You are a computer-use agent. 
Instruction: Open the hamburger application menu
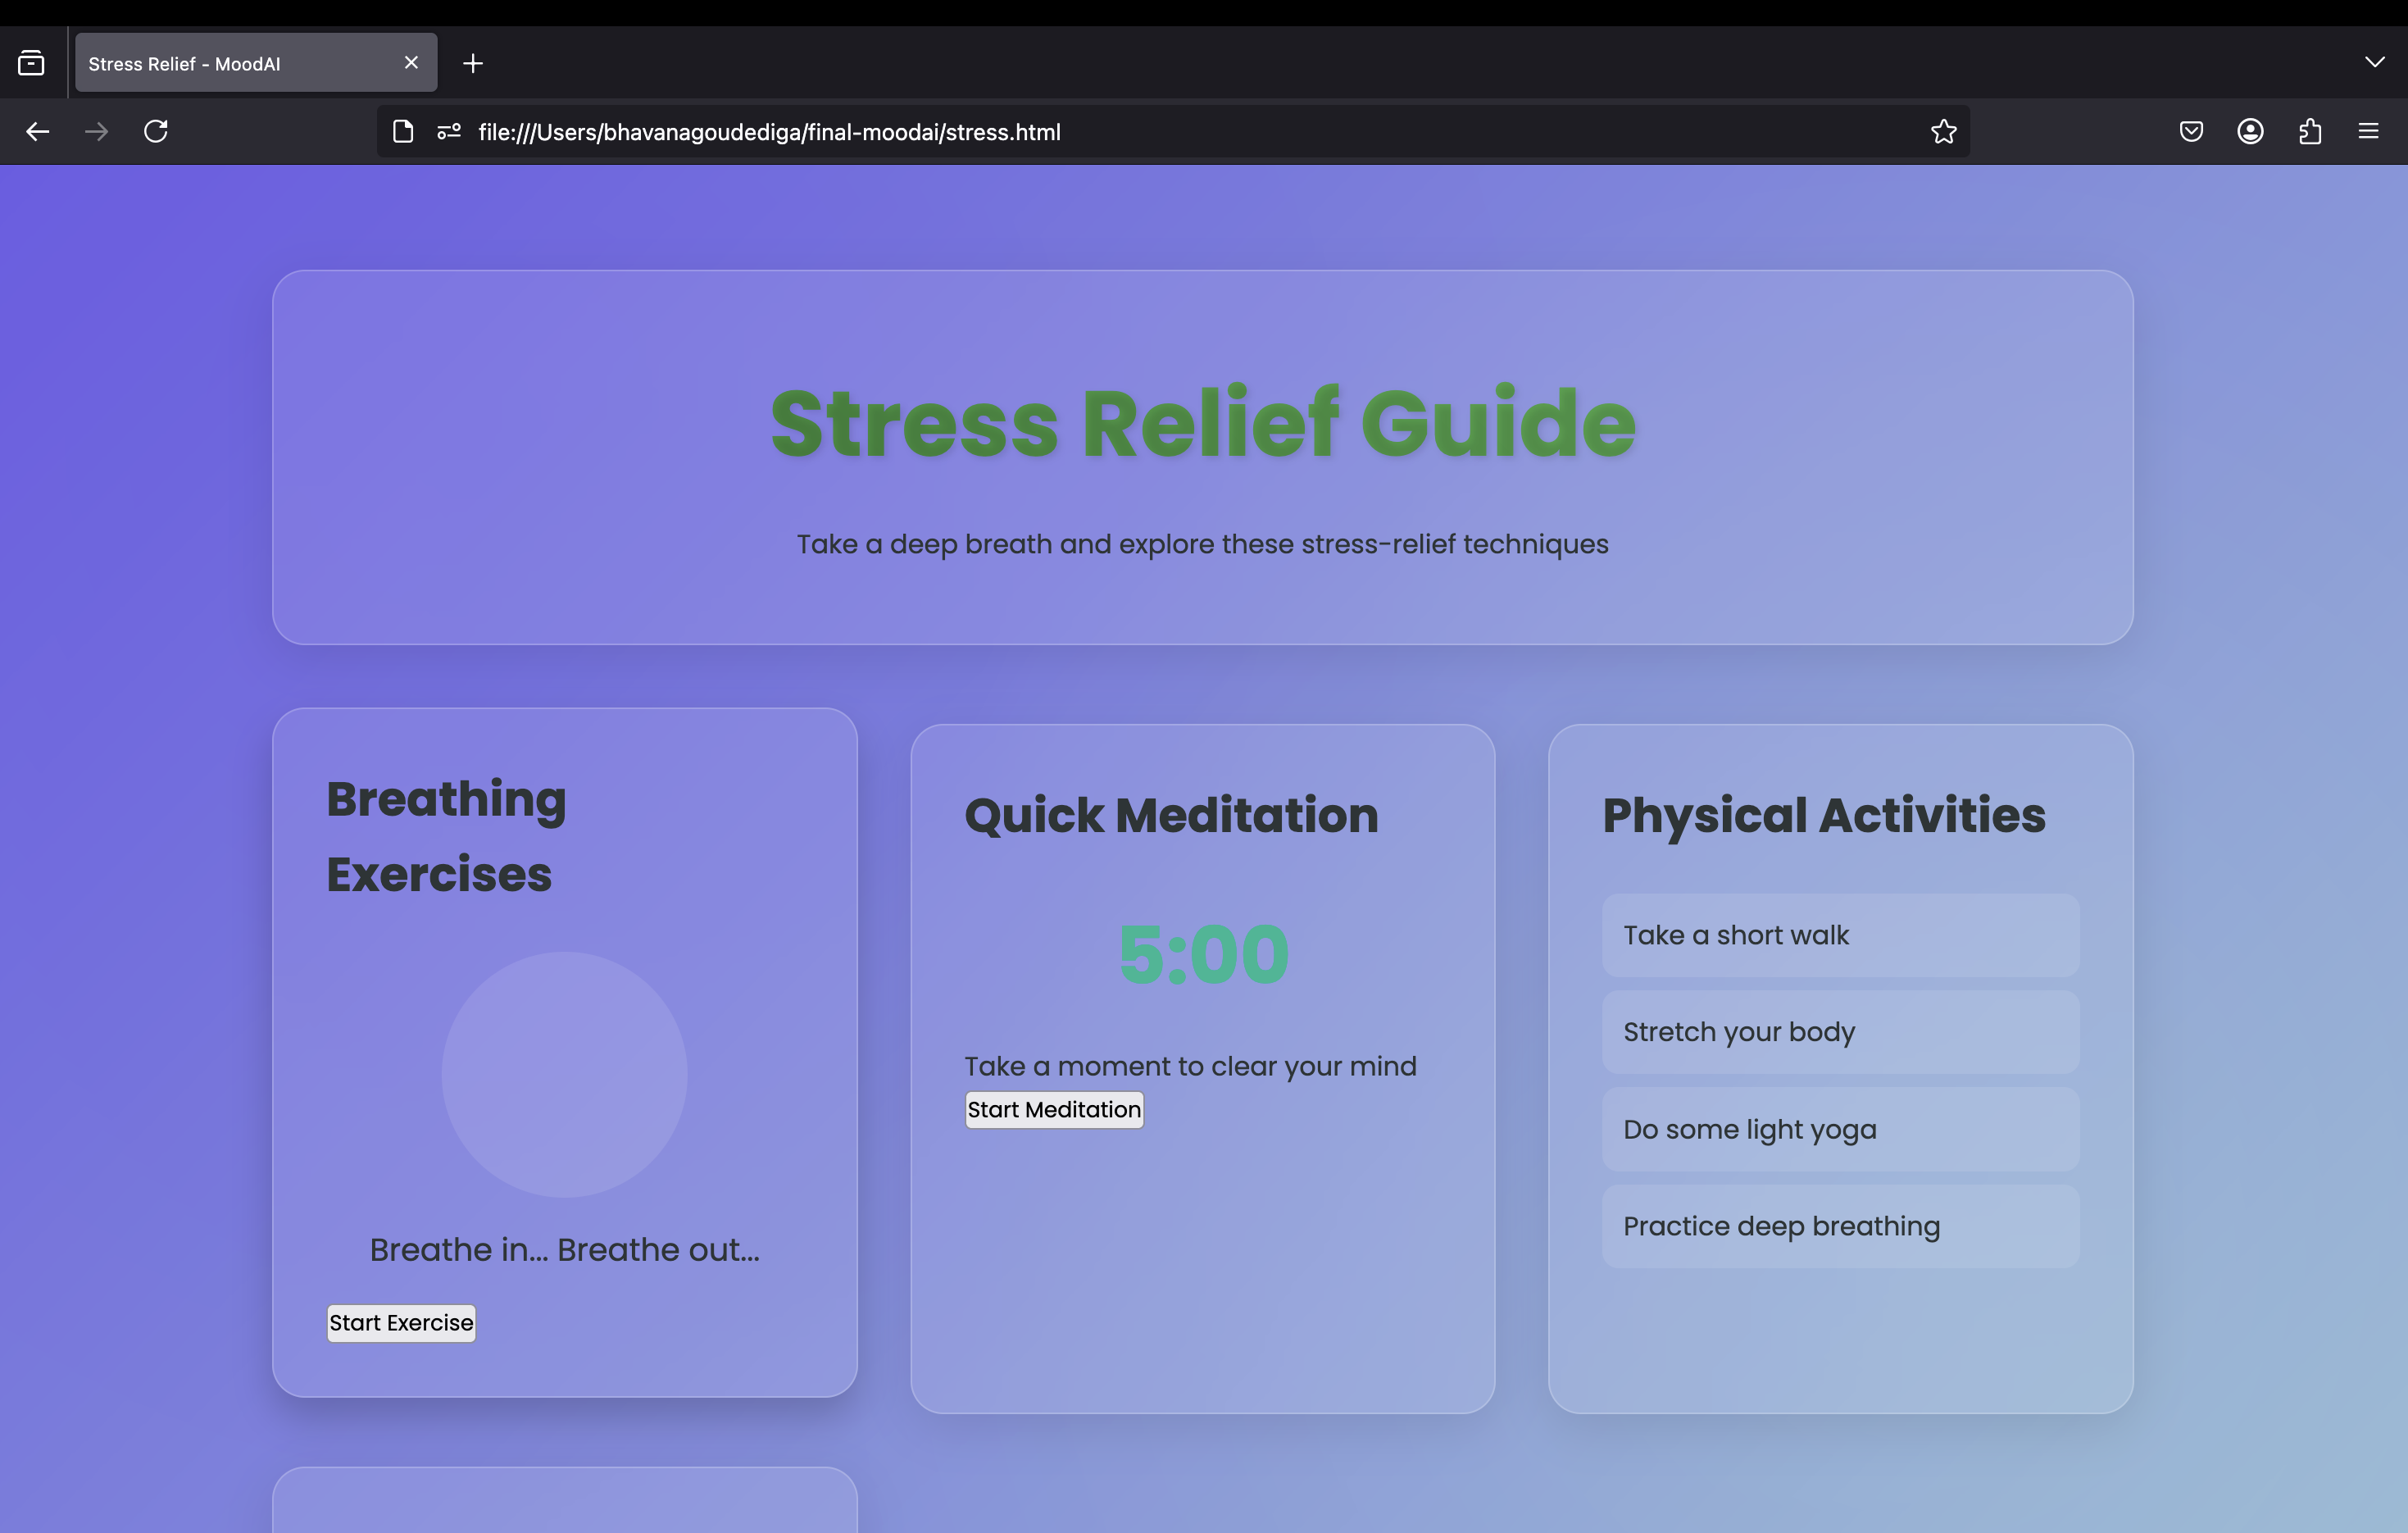coord(2368,132)
